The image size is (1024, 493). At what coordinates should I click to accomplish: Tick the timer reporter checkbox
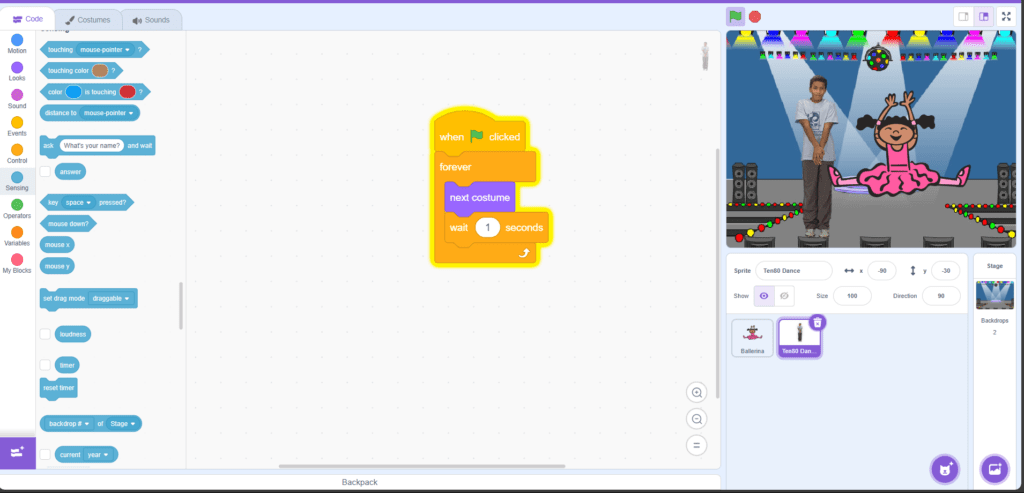(x=45, y=365)
